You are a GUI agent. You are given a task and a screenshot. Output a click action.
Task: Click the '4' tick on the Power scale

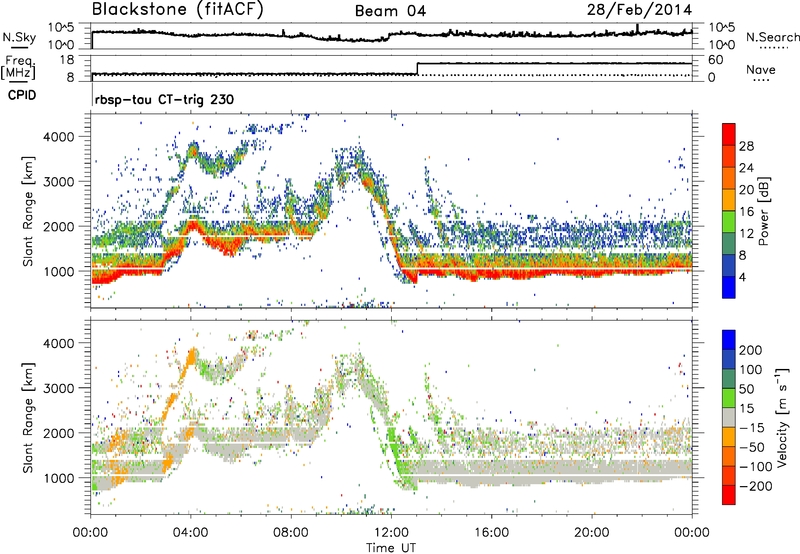742,277
